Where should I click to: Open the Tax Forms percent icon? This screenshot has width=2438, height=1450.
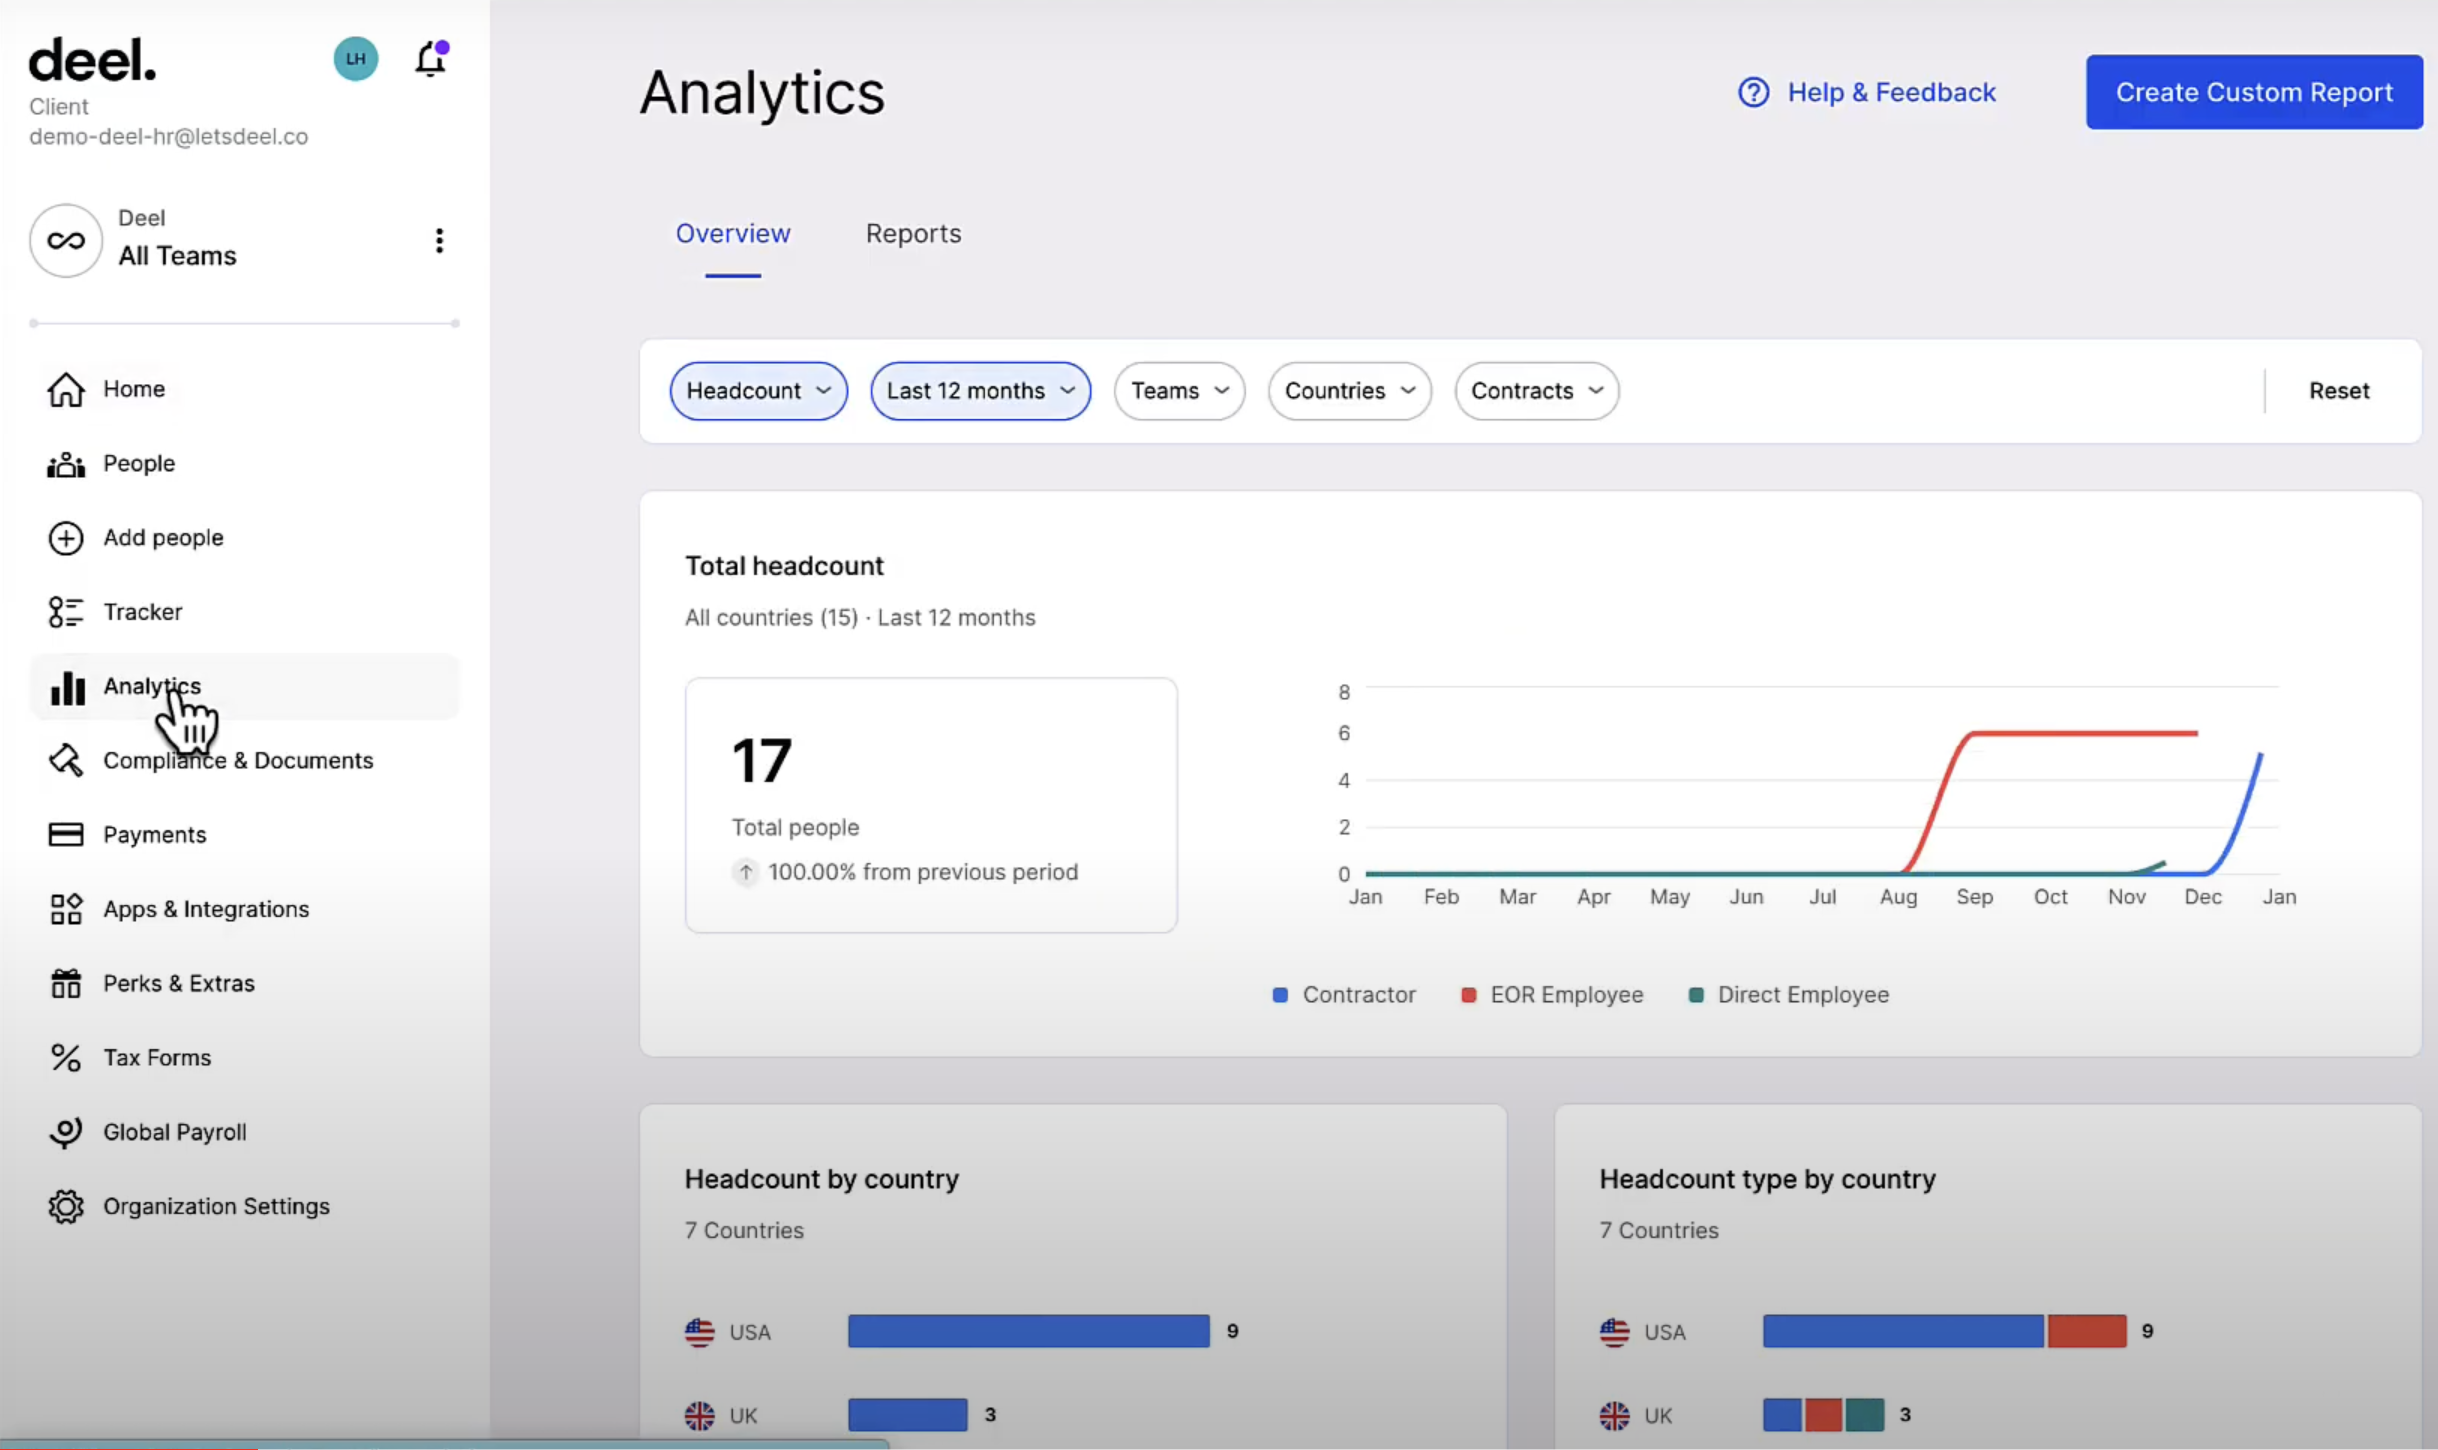click(66, 1058)
